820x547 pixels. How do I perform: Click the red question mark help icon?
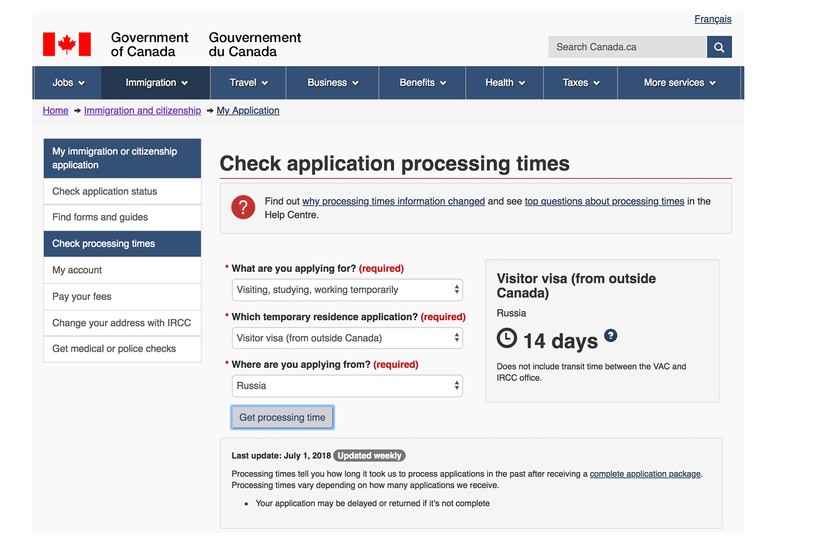pyautogui.click(x=243, y=208)
